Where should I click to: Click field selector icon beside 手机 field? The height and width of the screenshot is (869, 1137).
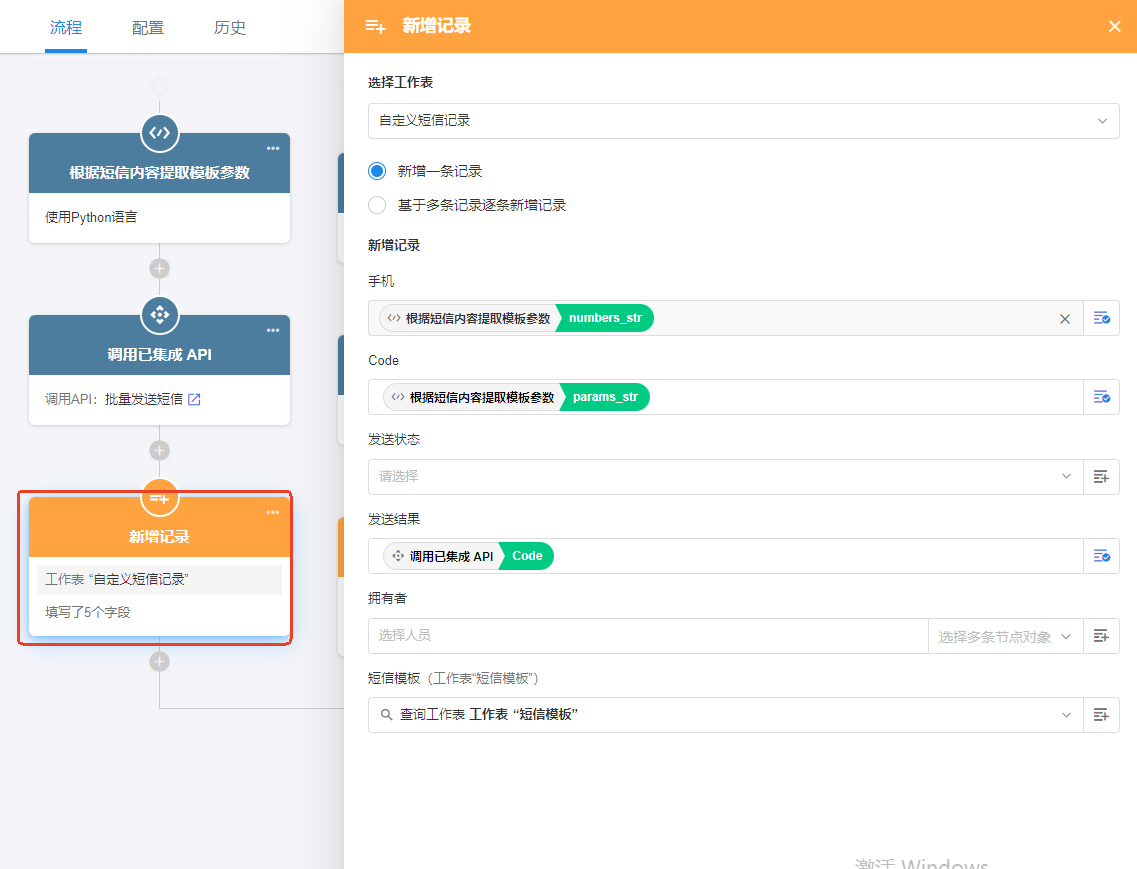tap(1101, 318)
